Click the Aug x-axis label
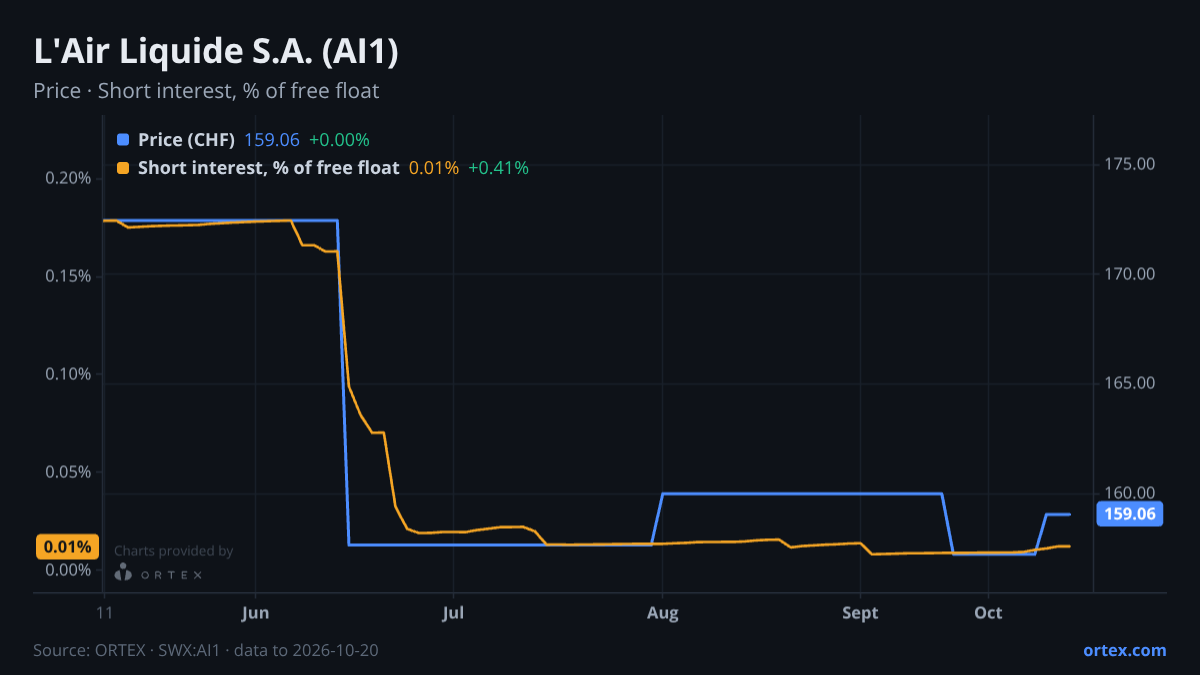The width and height of the screenshot is (1200, 675). (x=662, y=614)
